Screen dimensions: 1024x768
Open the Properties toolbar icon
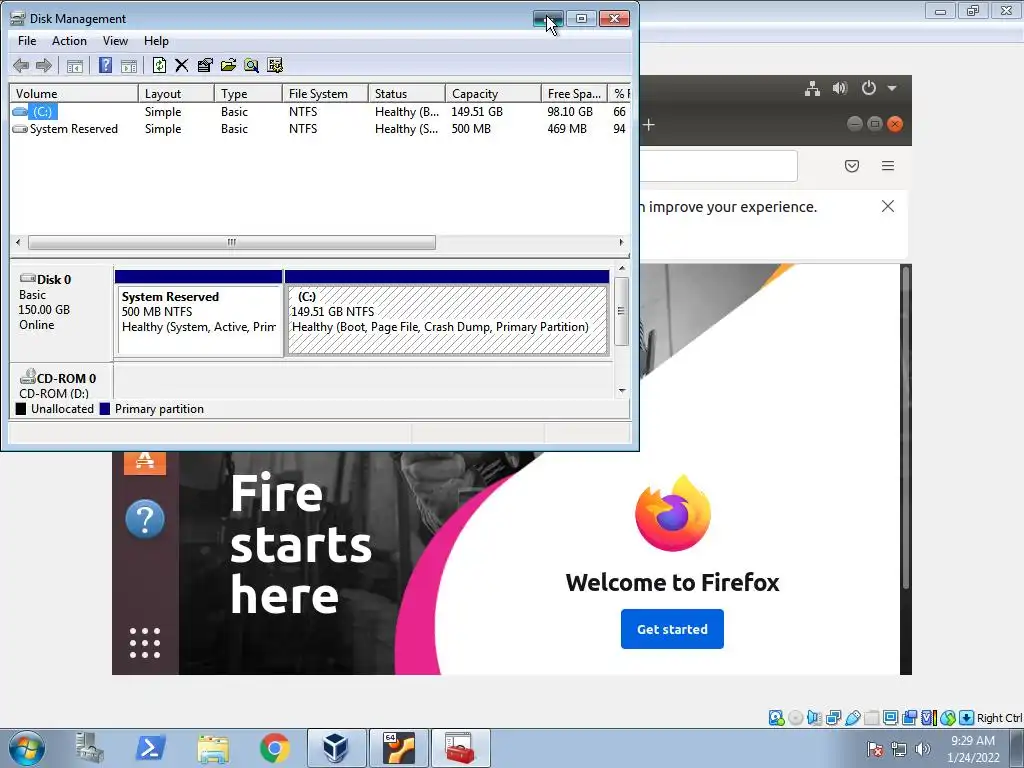205,65
